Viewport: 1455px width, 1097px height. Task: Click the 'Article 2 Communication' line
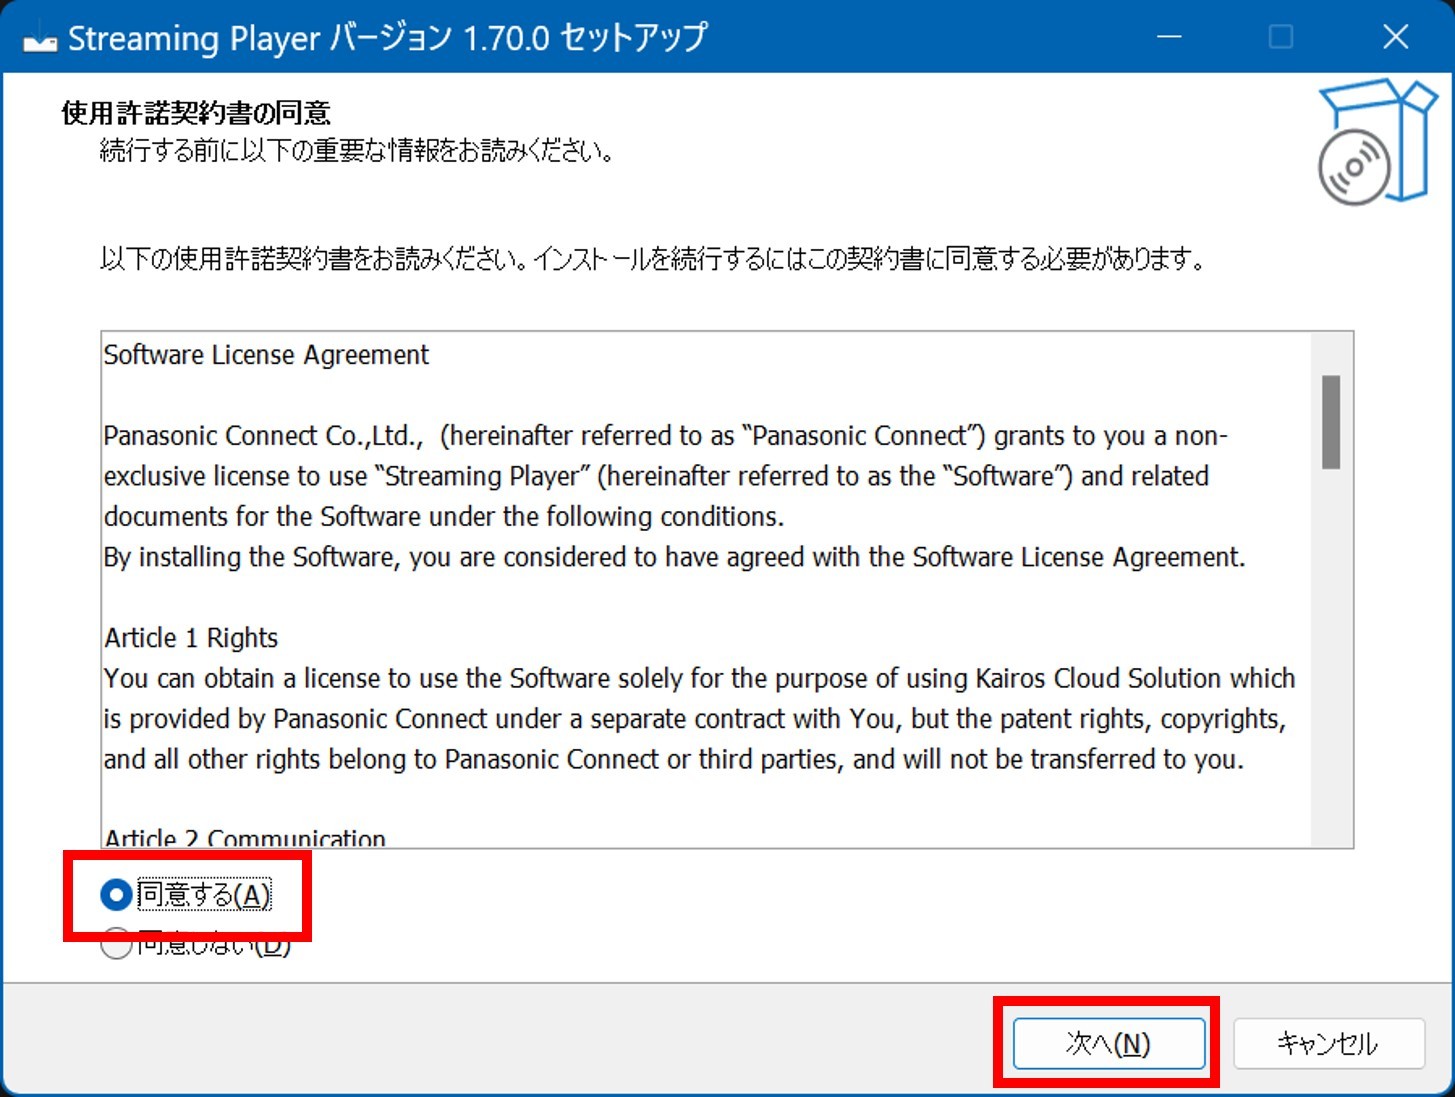point(245,838)
